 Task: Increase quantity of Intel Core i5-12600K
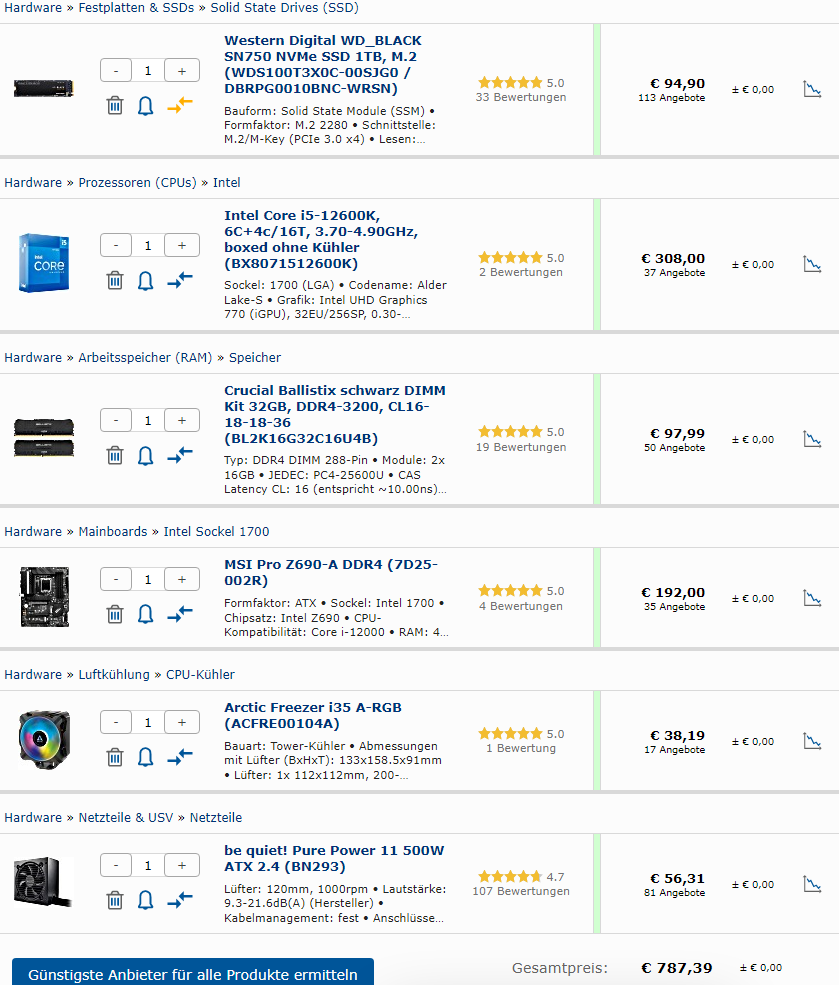click(181, 245)
